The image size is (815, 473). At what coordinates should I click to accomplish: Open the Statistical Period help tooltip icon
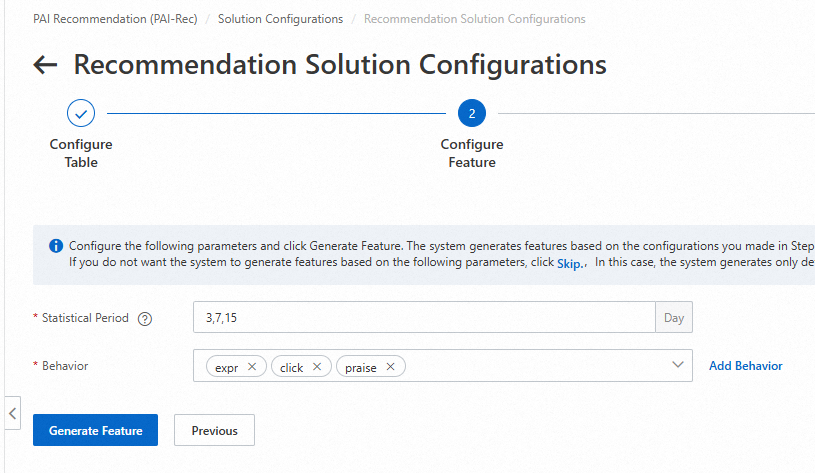coord(145,319)
